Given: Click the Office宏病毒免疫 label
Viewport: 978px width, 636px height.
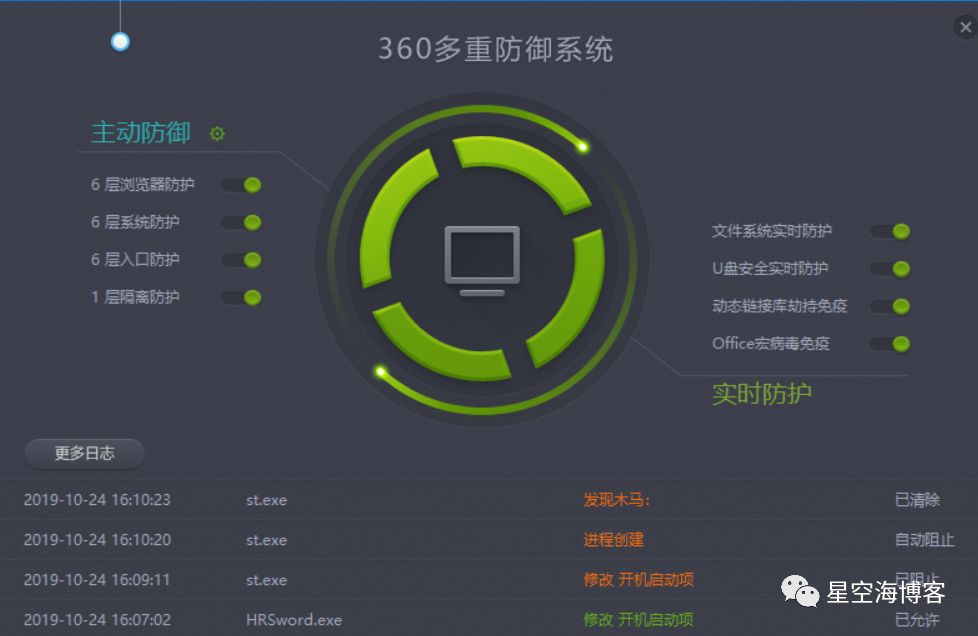Looking at the screenshot, I should pos(771,344).
